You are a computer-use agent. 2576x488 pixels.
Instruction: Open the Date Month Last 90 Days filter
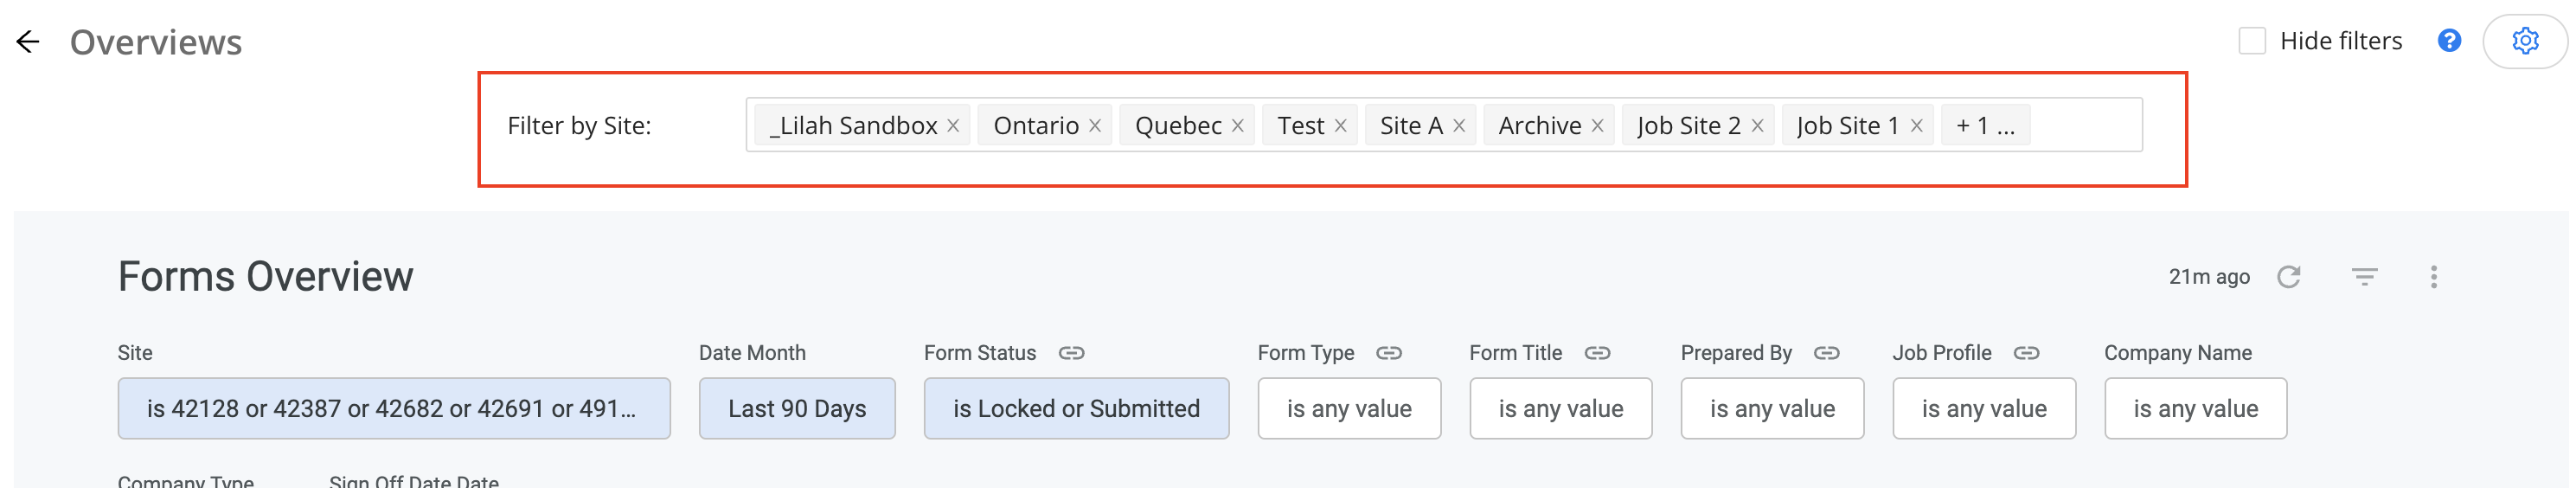click(797, 408)
